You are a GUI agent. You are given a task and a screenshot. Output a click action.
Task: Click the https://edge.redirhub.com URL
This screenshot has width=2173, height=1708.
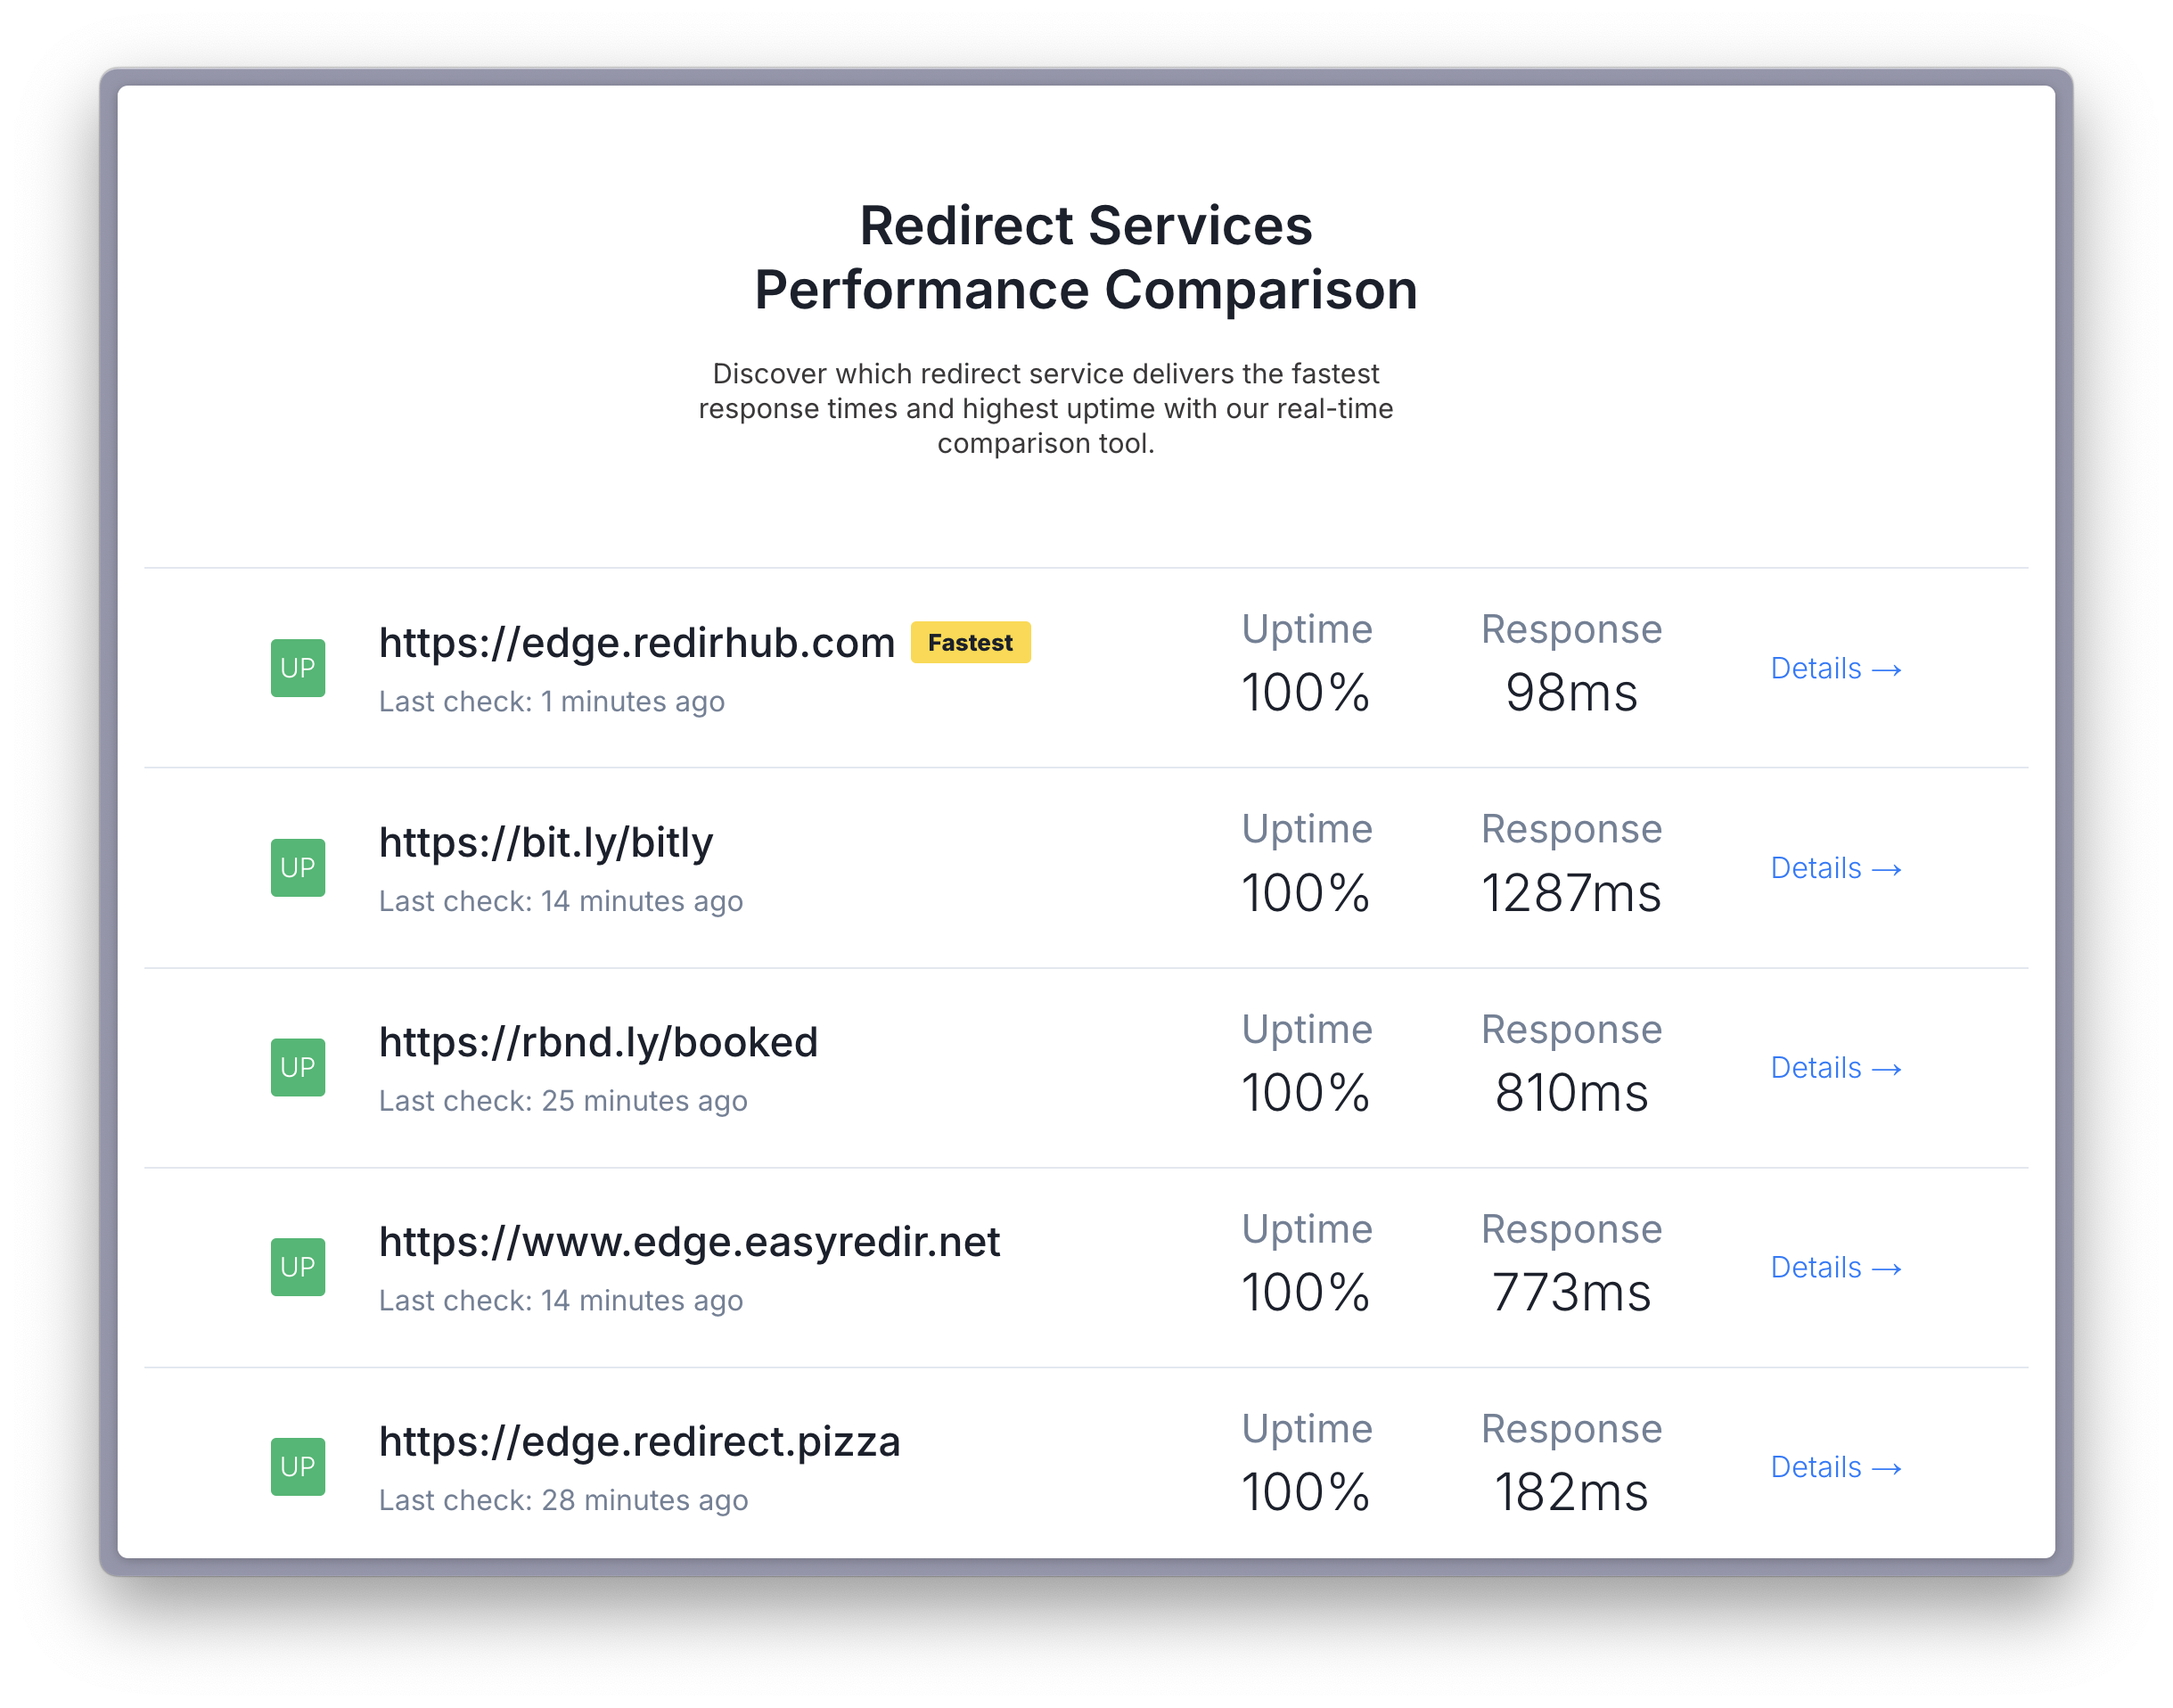(x=637, y=643)
